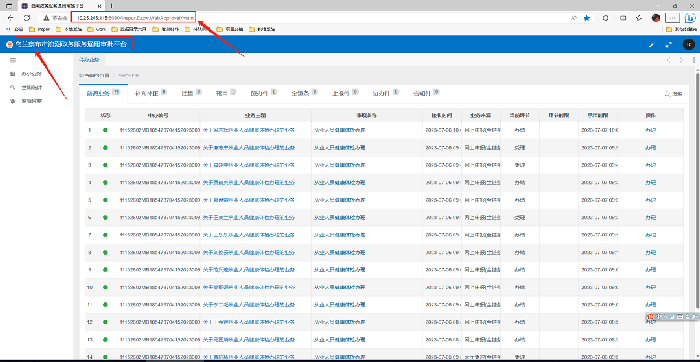Click the handle link in row 7
This screenshot has width=700, height=362.
(650, 235)
